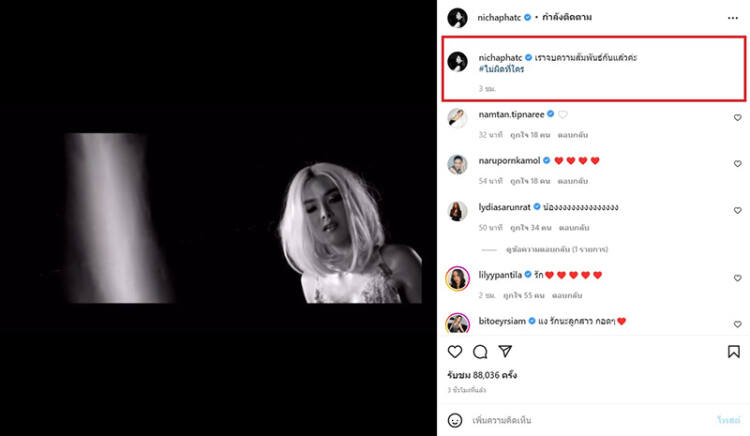The image size is (750, 436).
Task: Like namtan.tipnaree's comment heart
Action: 738,117
